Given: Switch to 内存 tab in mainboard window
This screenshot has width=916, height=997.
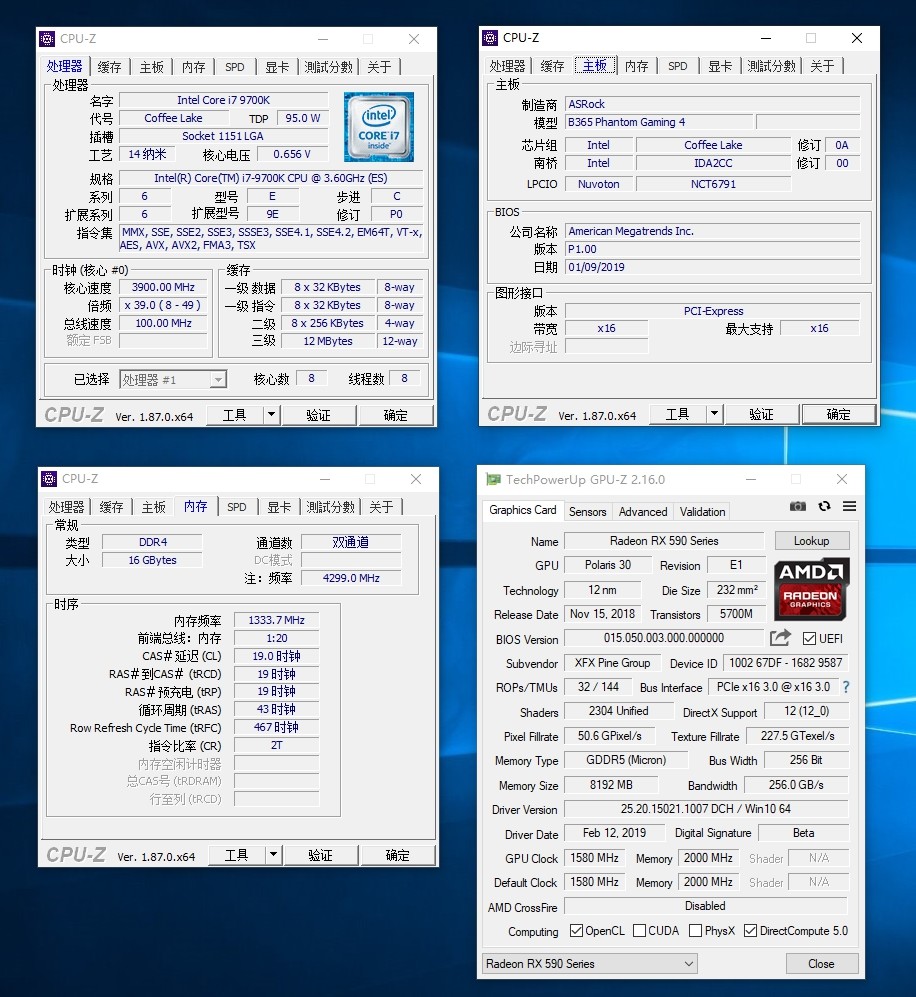Looking at the screenshot, I should (x=636, y=65).
